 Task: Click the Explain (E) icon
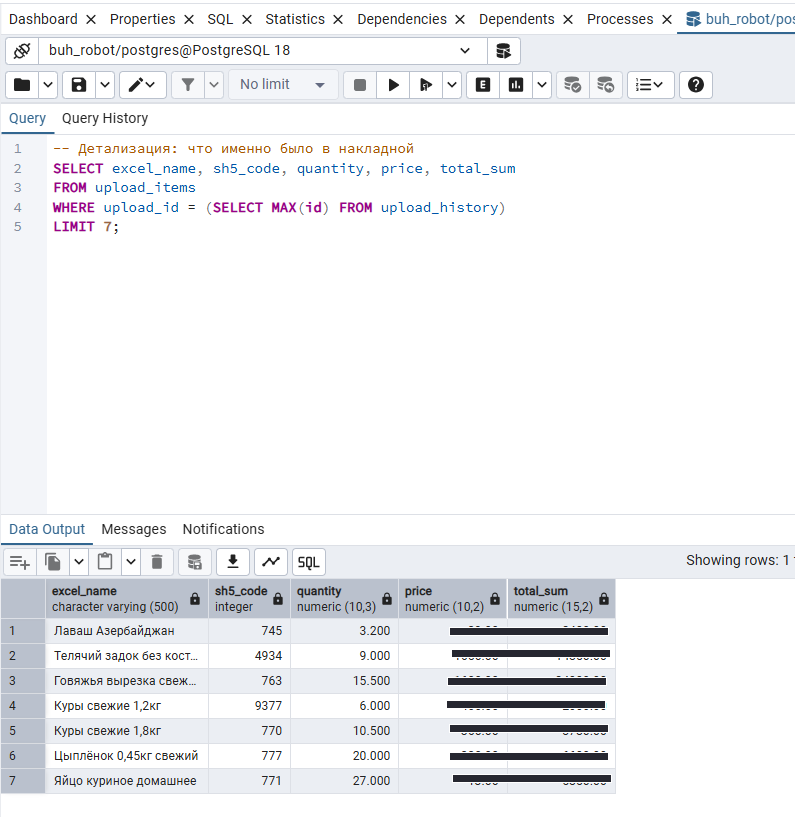(x=483, y=85)
